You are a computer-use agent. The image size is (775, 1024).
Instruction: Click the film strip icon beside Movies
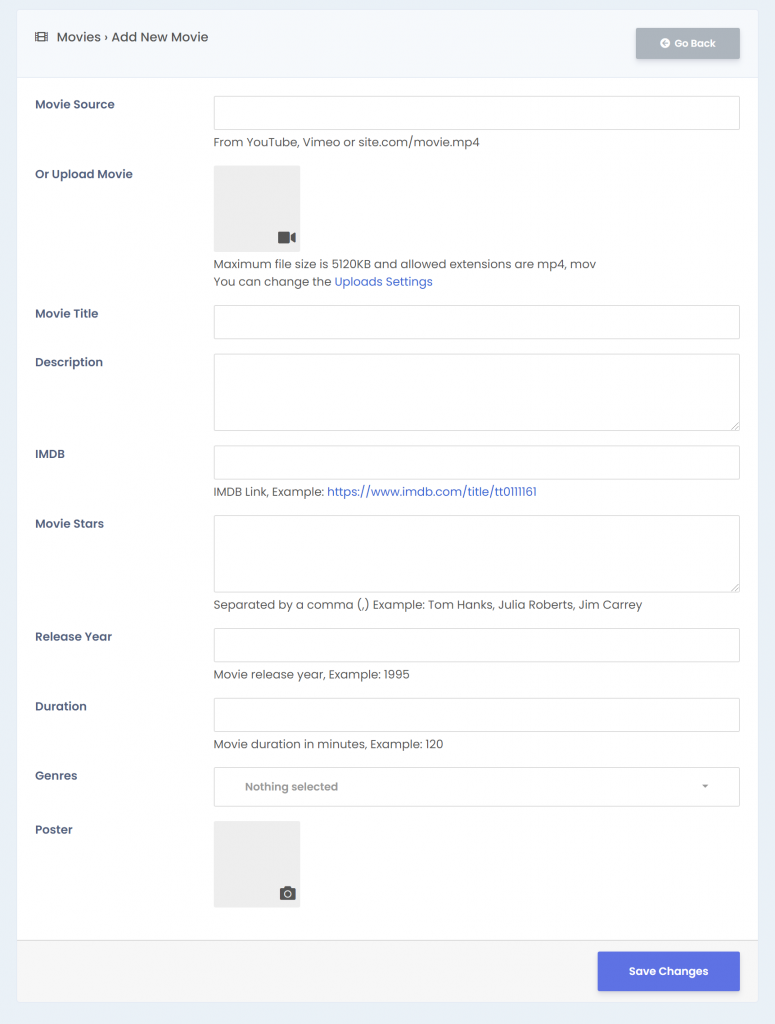(41, 37)
